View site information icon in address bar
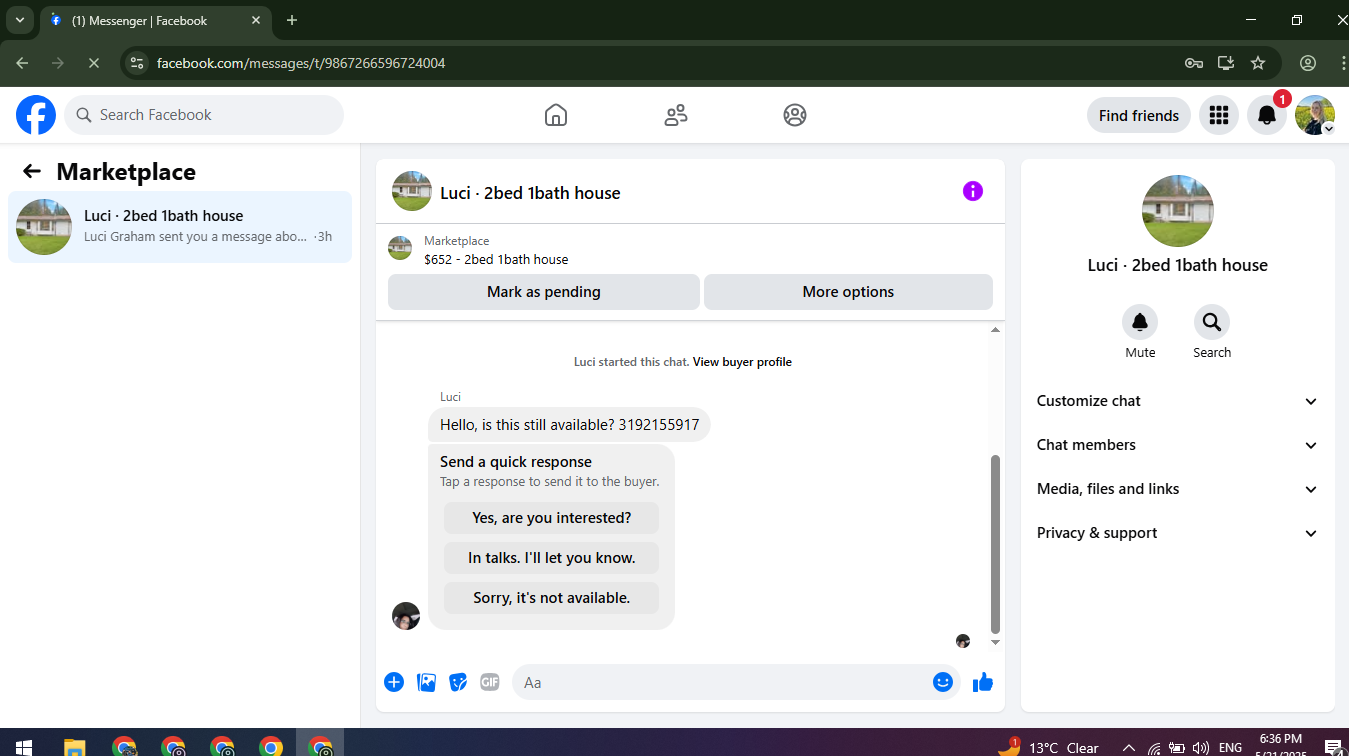This screenshot has width=1349, height=756. click(x=138, y=63)
